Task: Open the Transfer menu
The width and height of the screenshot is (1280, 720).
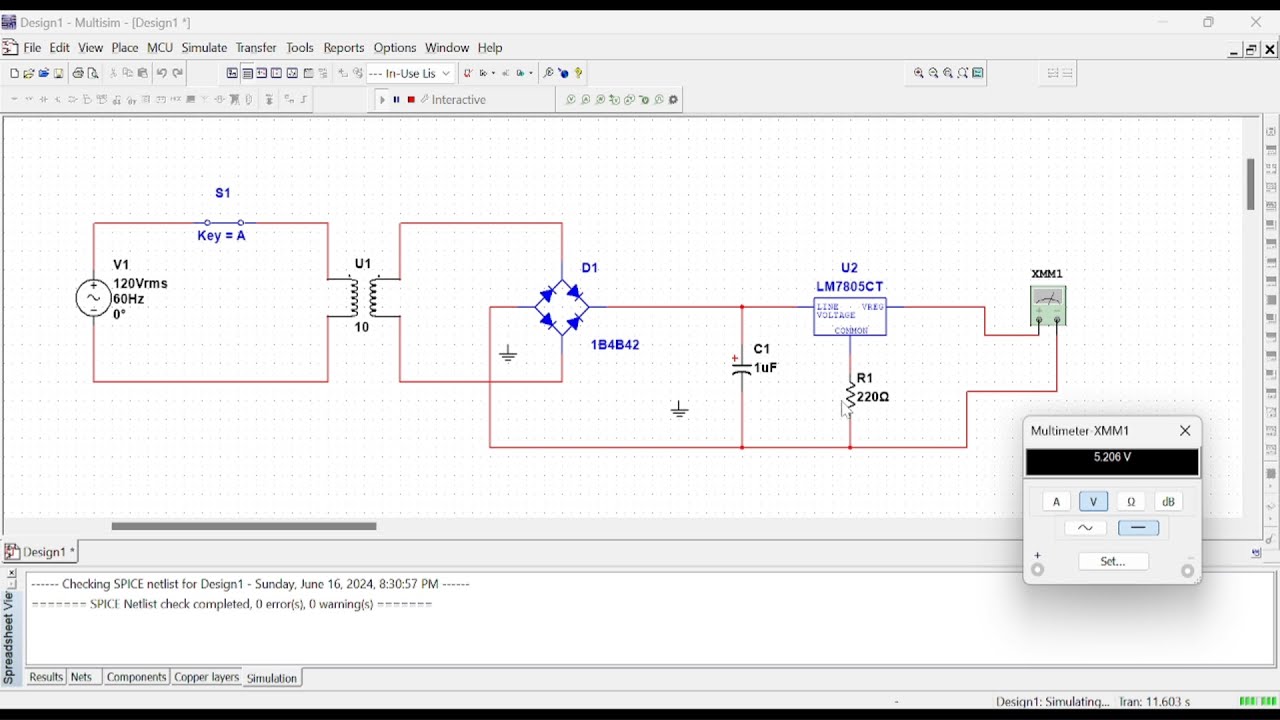Action: tap(256, 48)
